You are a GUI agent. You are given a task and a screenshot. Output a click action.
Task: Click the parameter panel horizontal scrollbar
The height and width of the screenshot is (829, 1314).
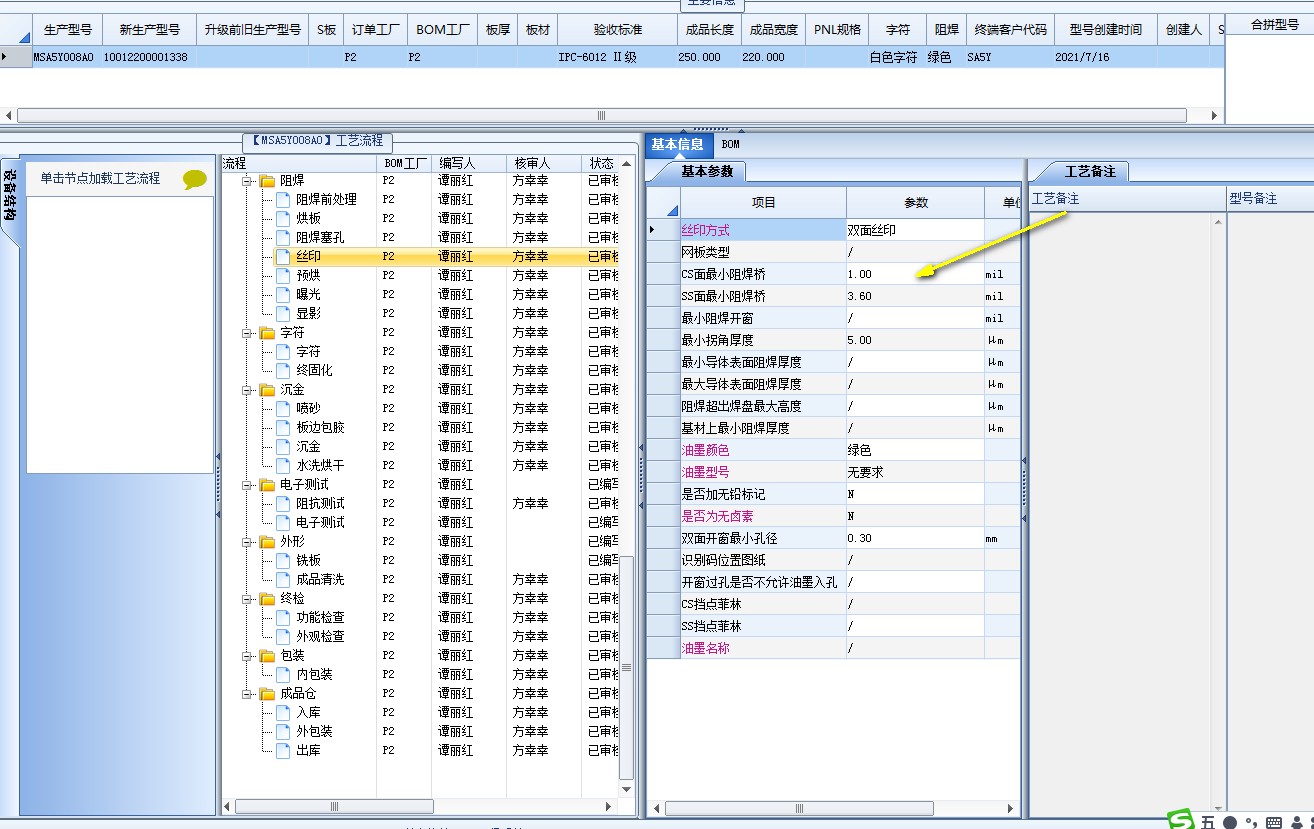click(x=797, y=808)
